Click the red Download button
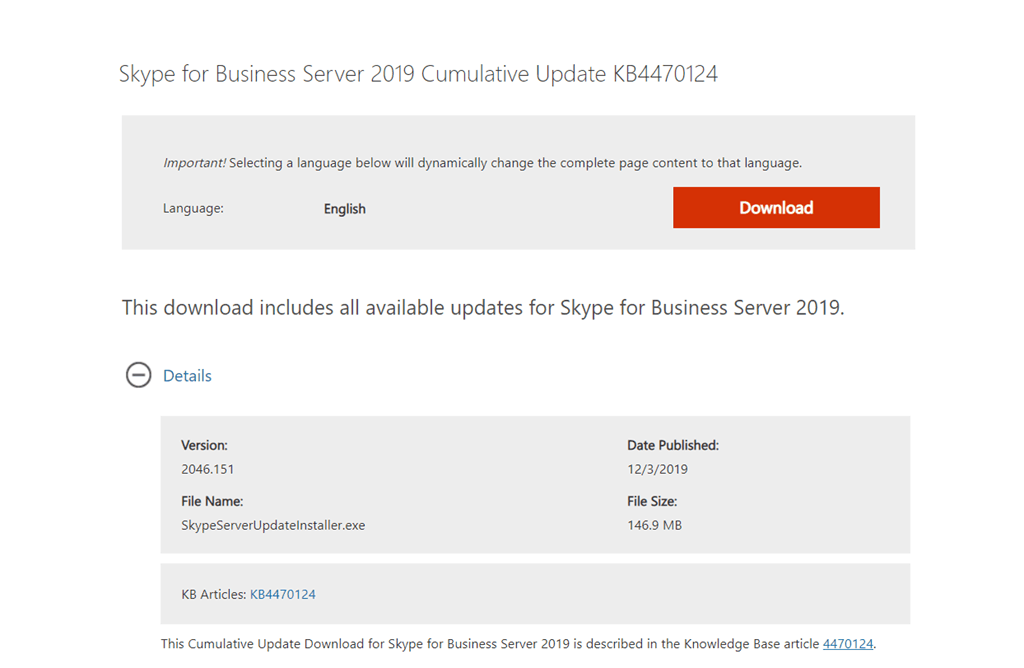The image size is (1024, 668). click(776, 208)
